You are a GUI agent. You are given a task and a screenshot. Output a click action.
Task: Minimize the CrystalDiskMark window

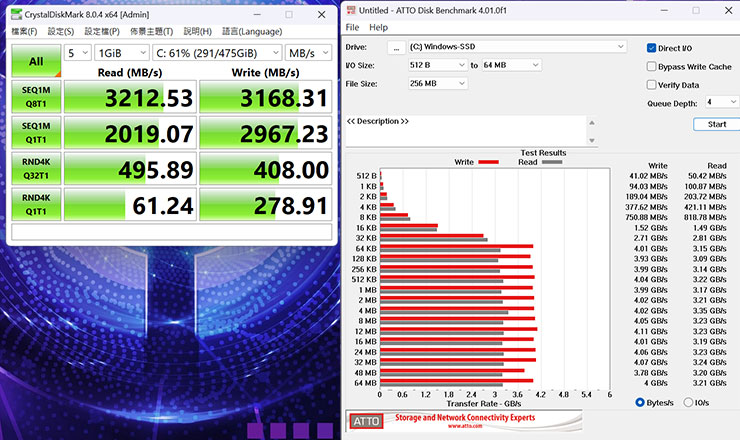[x=257, y=15]
